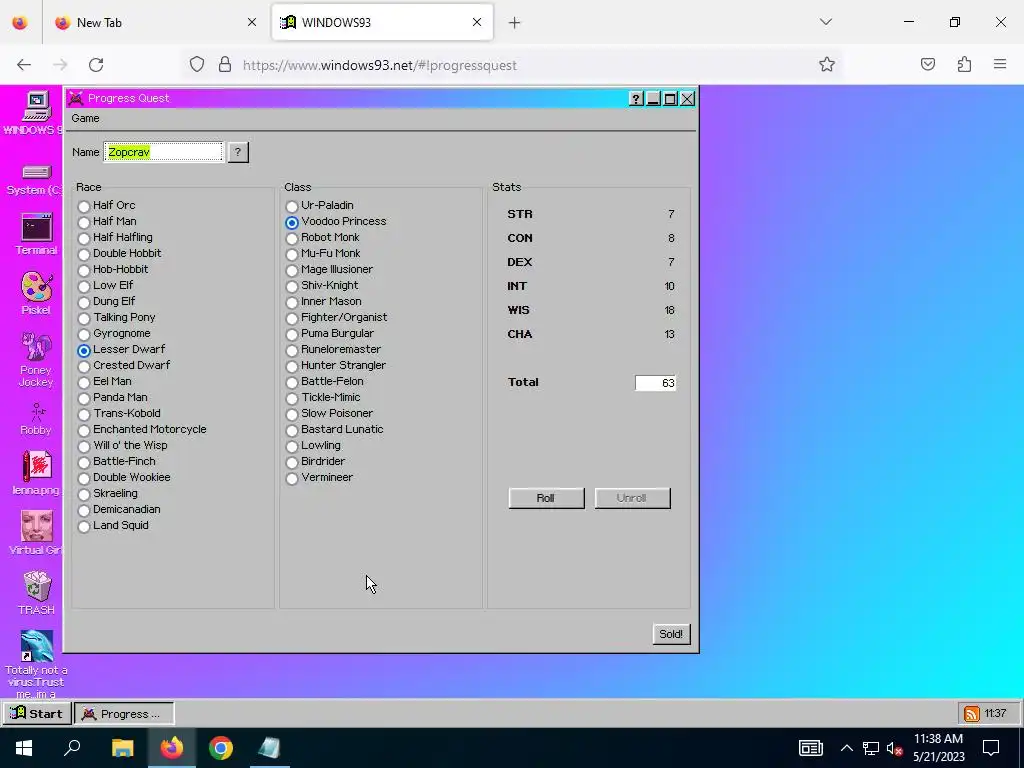
Task: Click the Firefox icon in the Windows taskbar
Action: (x=172, y=748)
